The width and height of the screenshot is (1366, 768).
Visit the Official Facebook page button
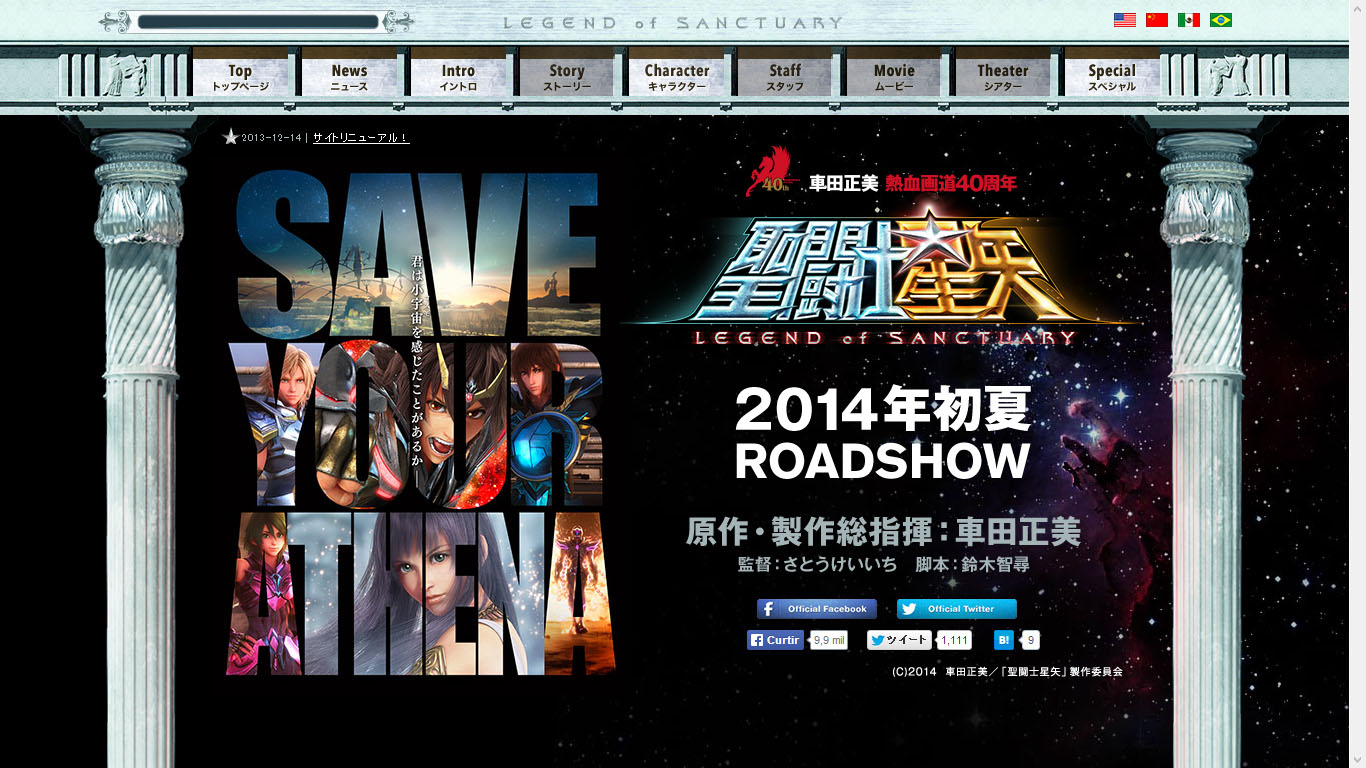[817, 609]
